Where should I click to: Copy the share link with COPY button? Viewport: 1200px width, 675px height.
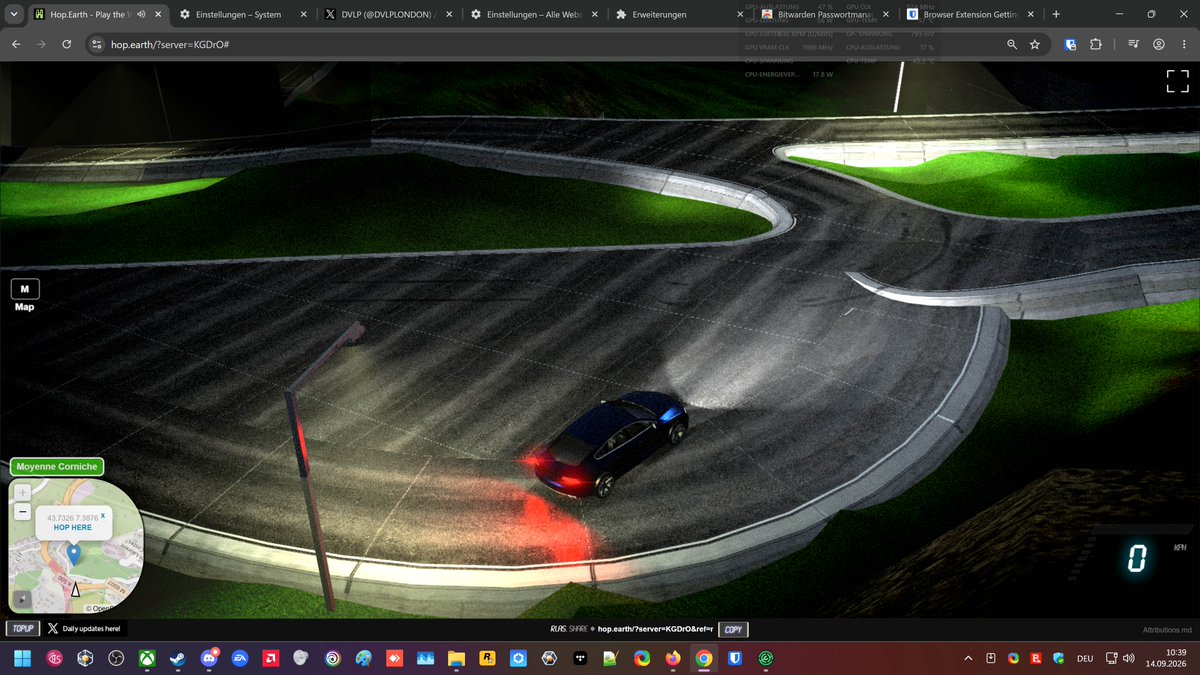click(x=733, y=630)
